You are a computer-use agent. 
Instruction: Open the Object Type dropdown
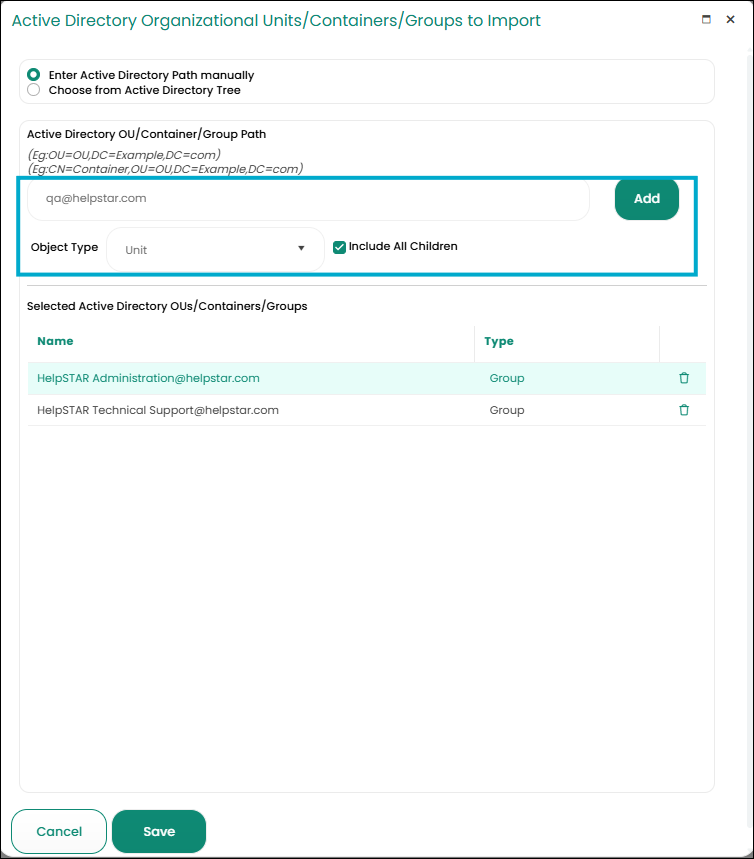tap(215, 249)
